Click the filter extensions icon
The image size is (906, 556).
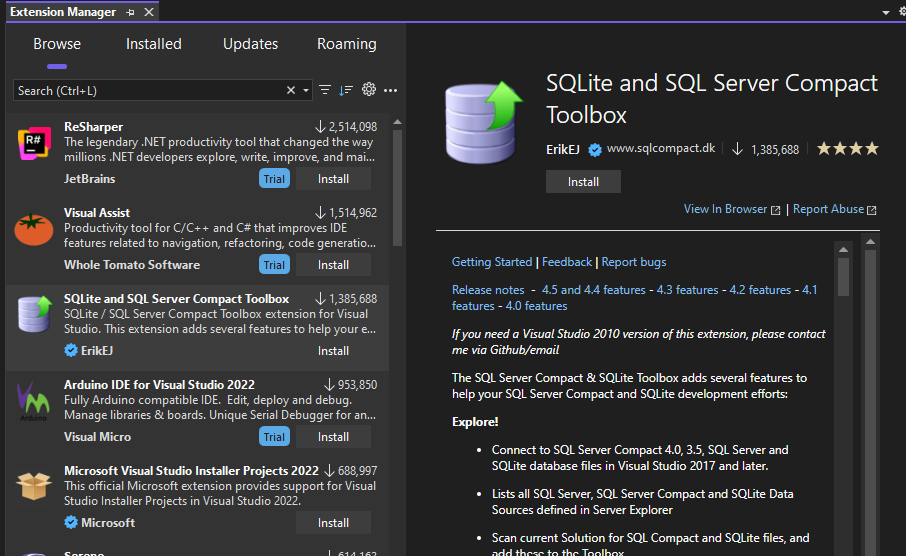click(325, 90)
